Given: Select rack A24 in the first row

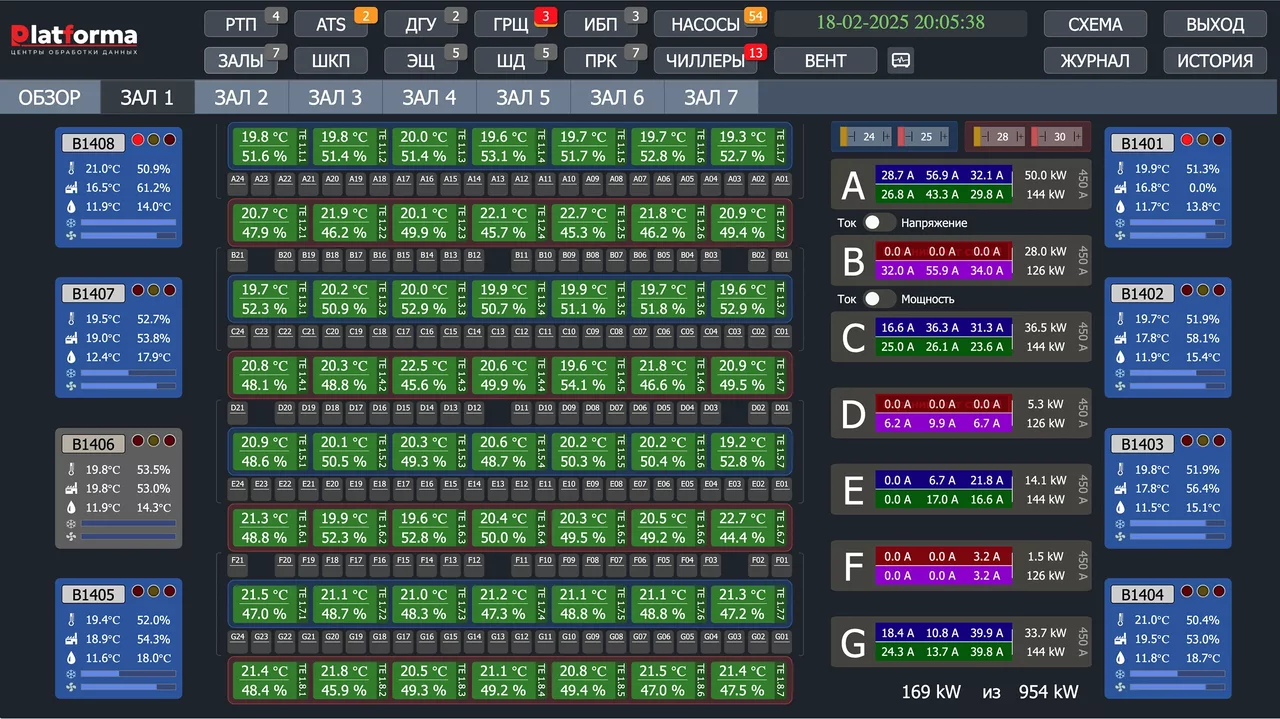Looking at the screenshot, I should pos(237,180).
